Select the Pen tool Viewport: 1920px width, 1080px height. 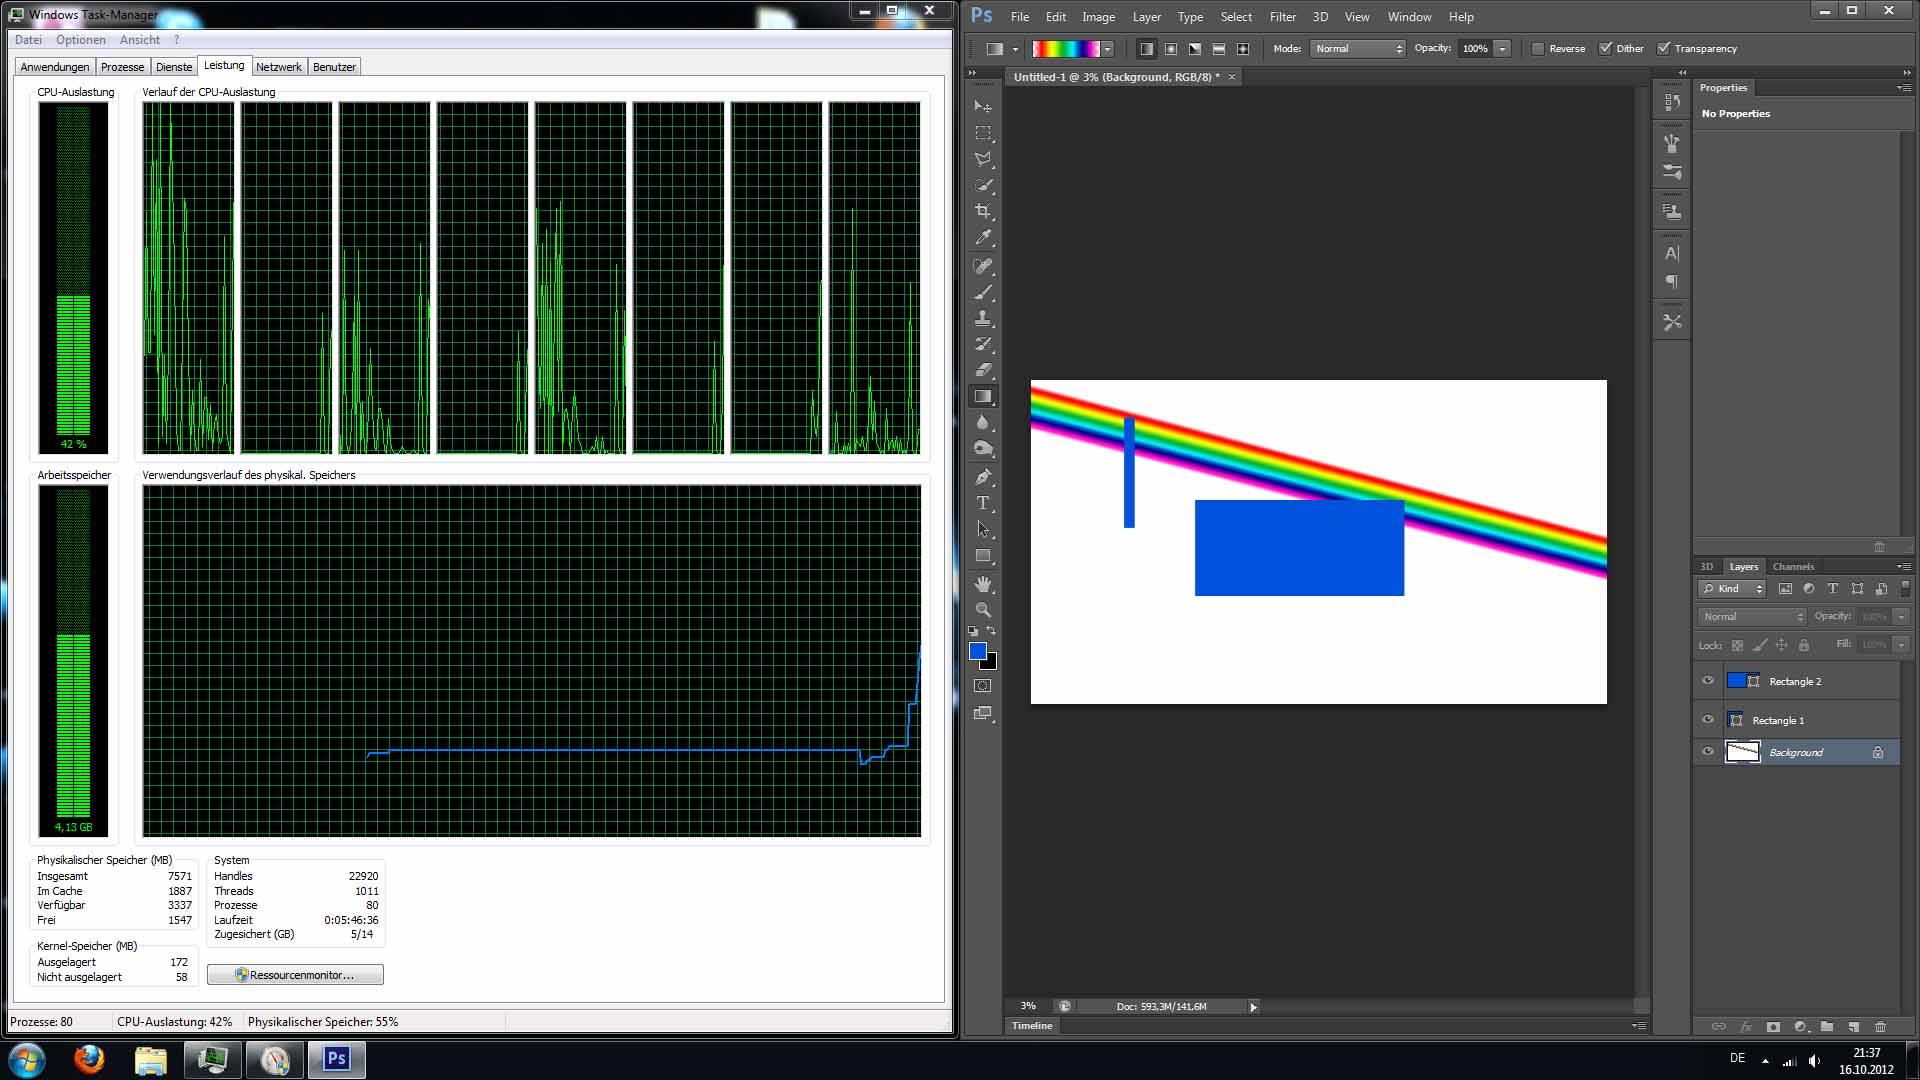coord(983,477)
